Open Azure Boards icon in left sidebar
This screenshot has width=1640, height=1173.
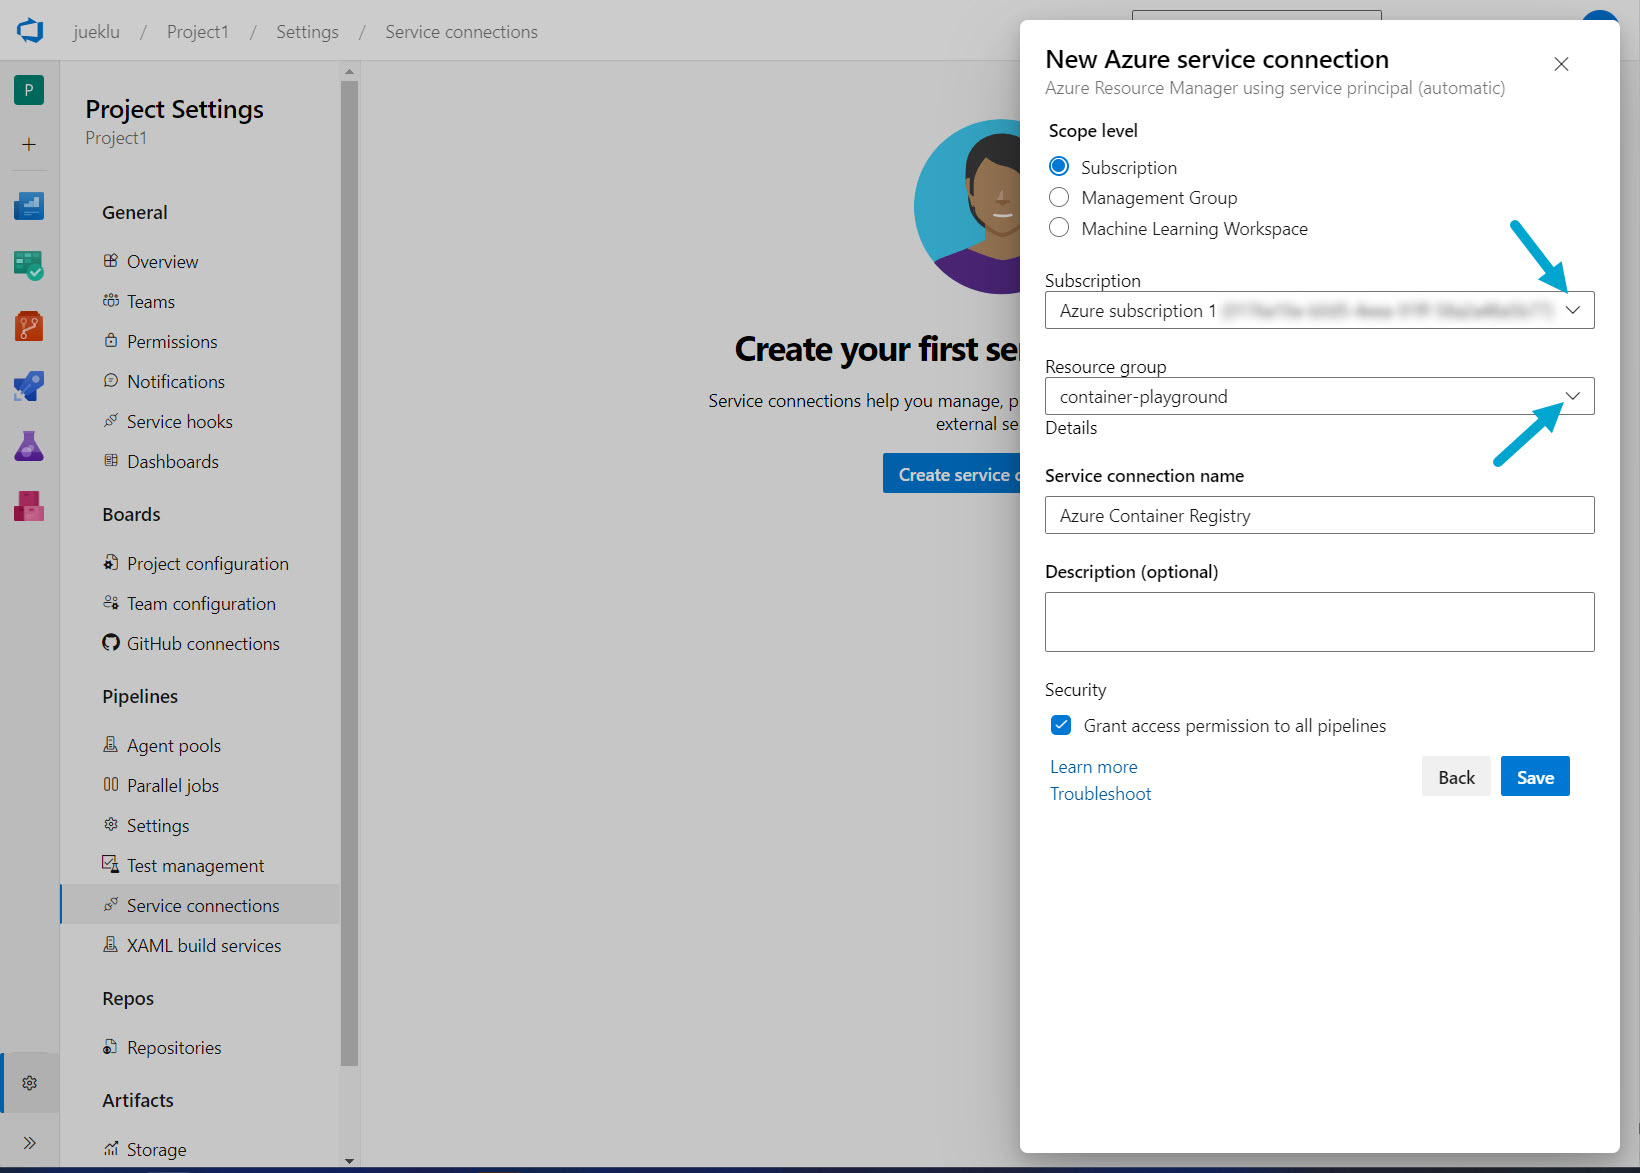pyautogui.click(x=29, y=265)
